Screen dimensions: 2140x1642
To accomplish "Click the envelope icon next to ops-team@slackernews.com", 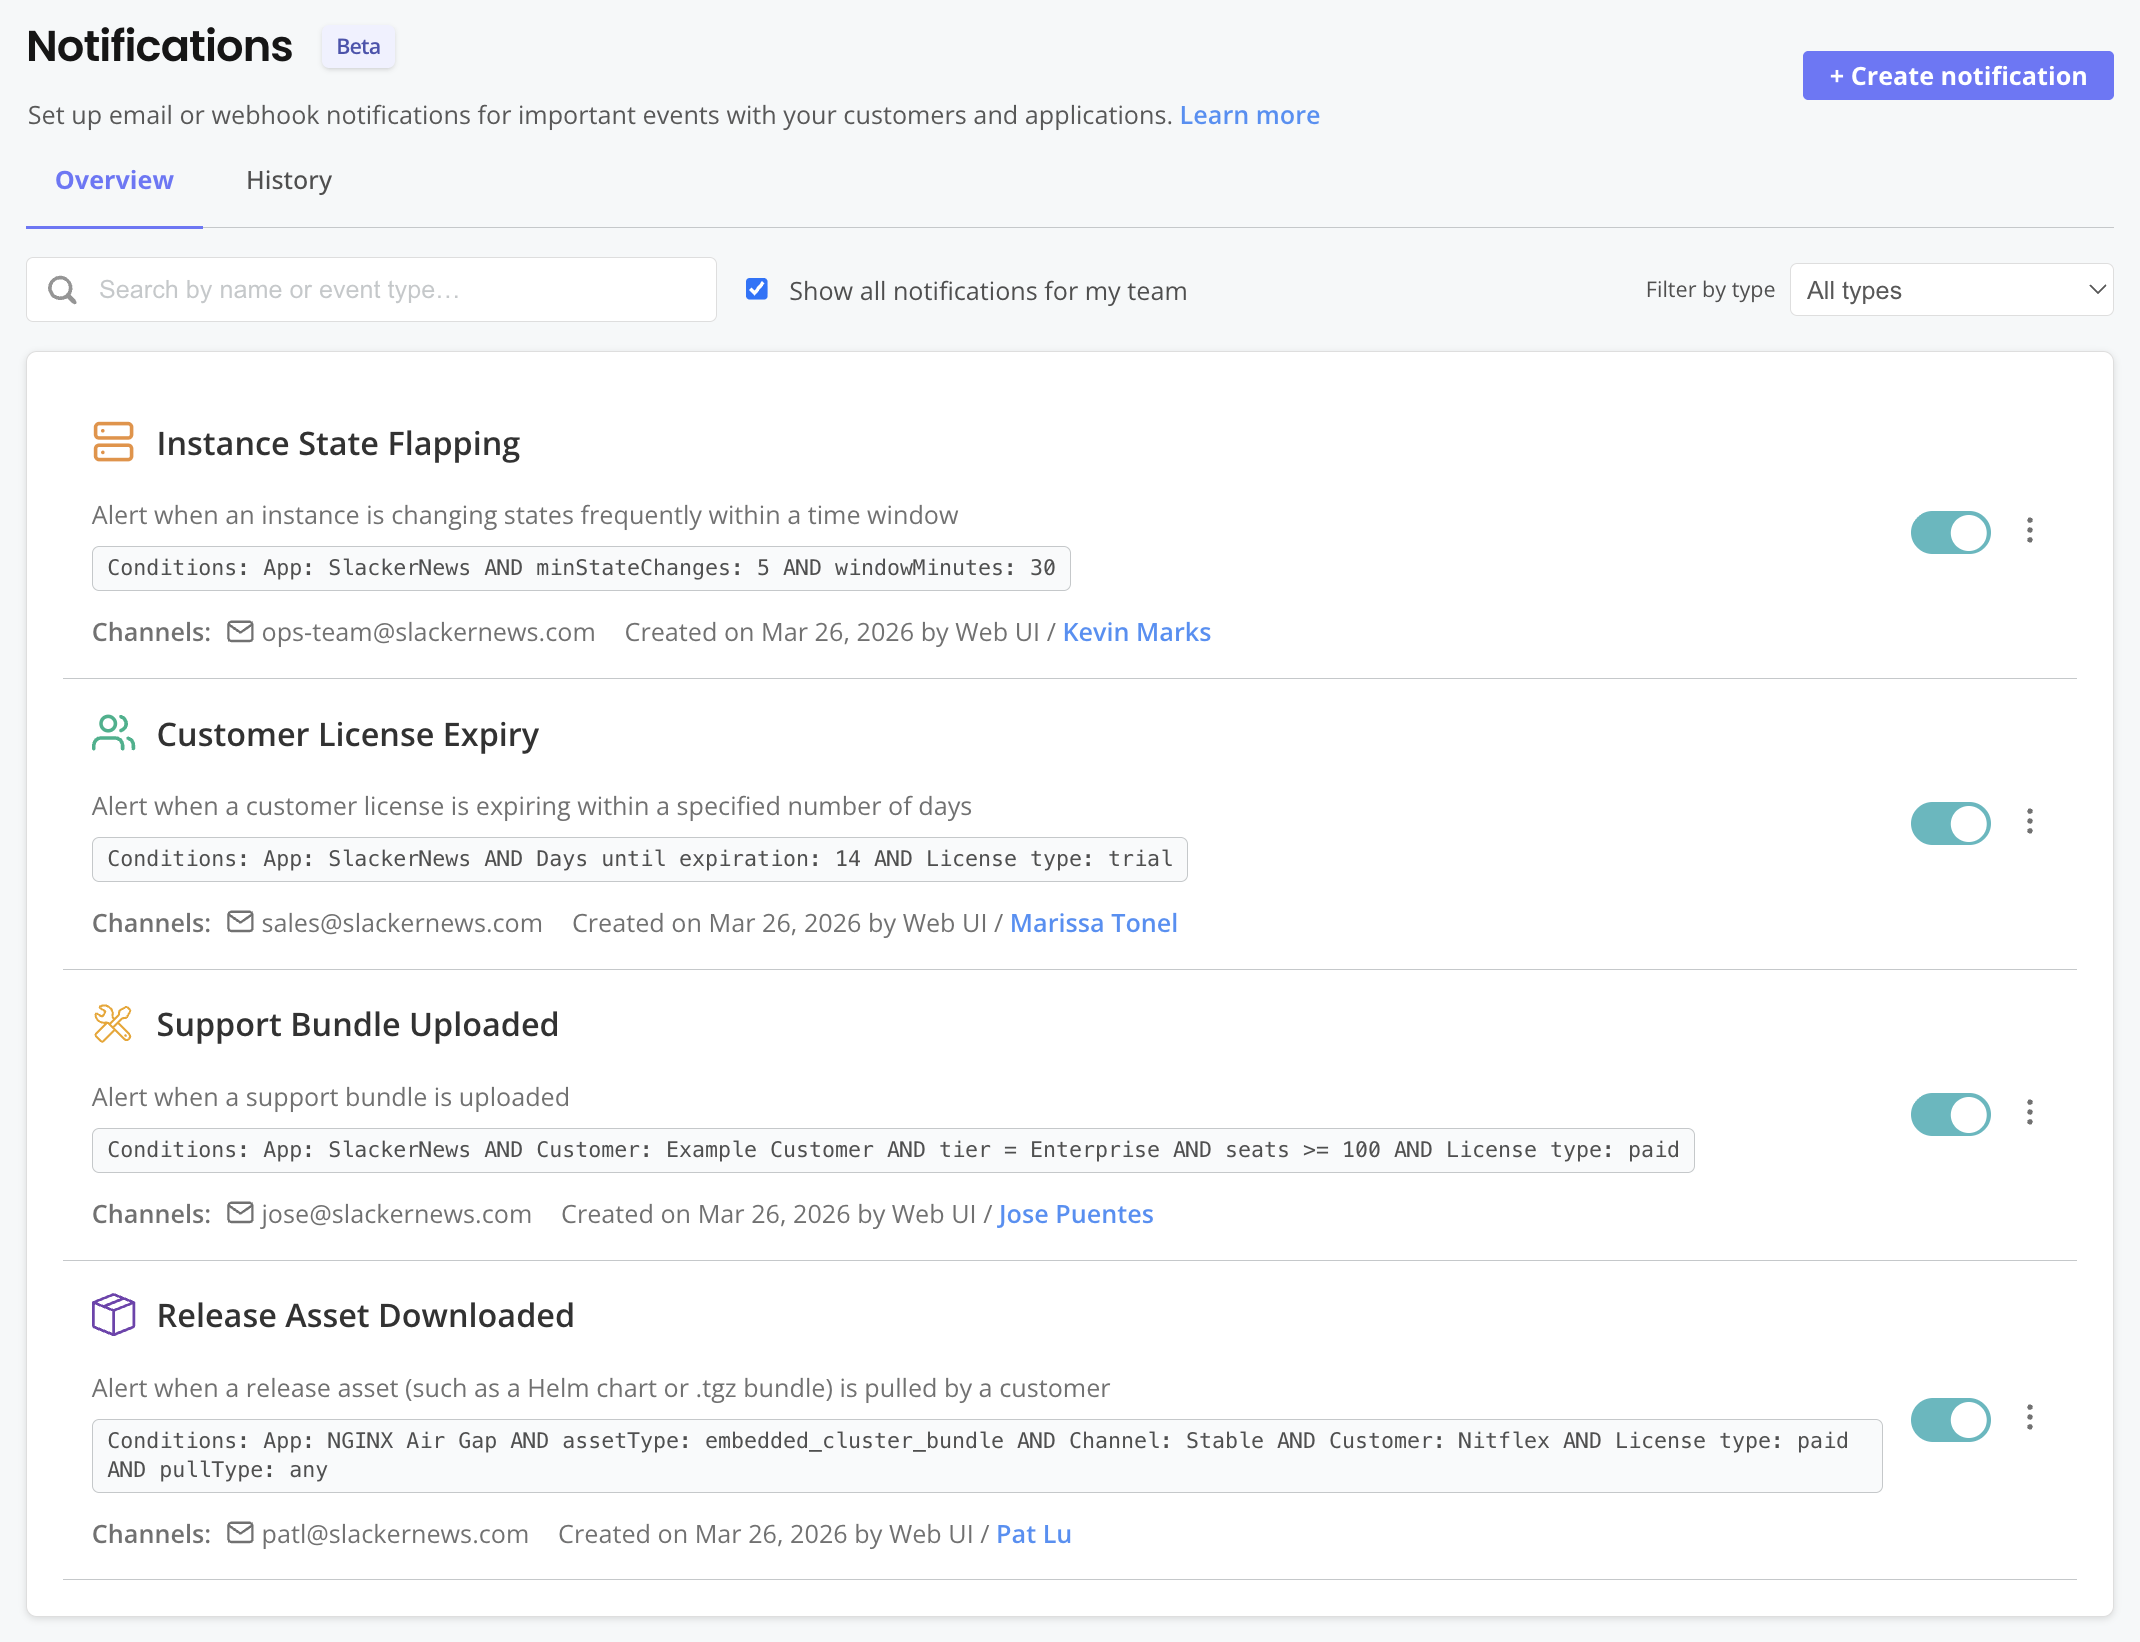I will 240,631.
